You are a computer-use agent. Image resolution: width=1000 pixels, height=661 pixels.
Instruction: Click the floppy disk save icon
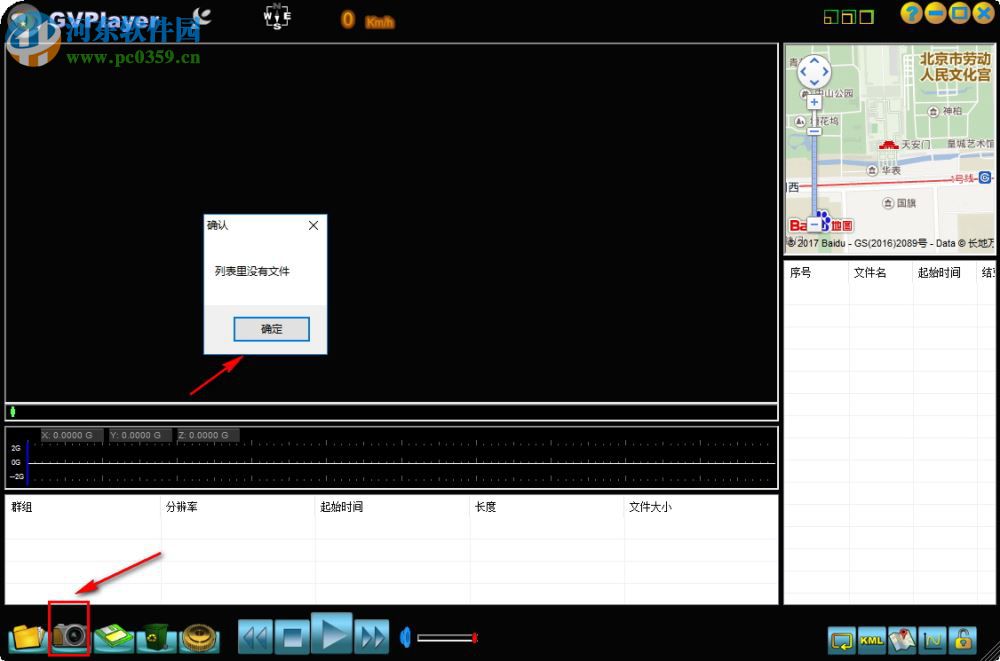pos(112,636)
